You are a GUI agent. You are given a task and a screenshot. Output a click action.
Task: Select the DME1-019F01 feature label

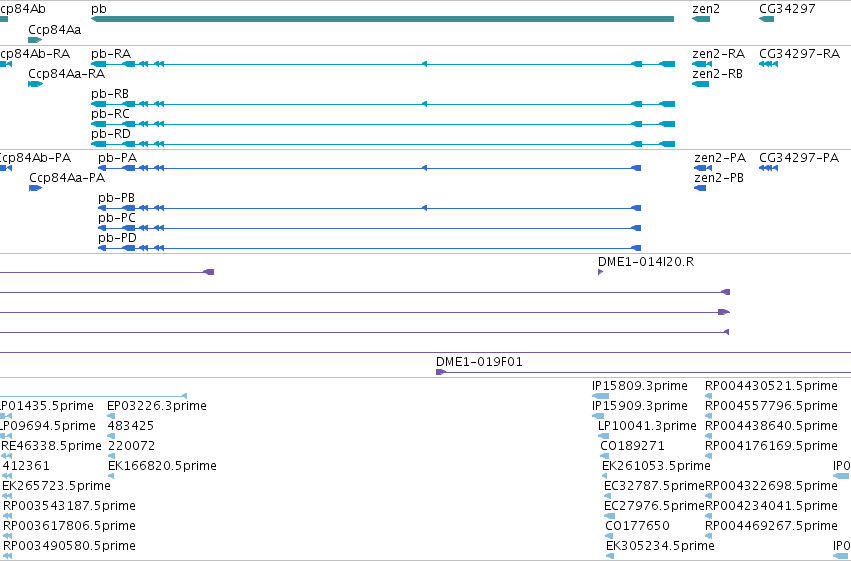pos(479,362)
